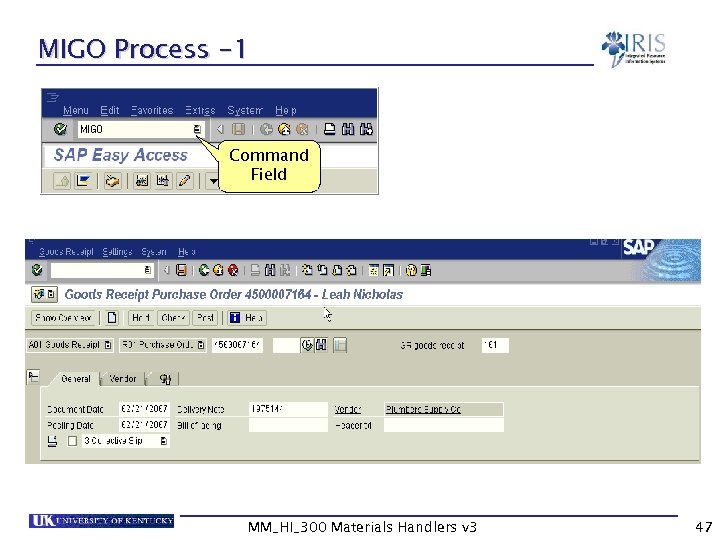Open the Help menu in the MIGO window
The height and width of the screenshot is (540, 720).
coord(186,252)
